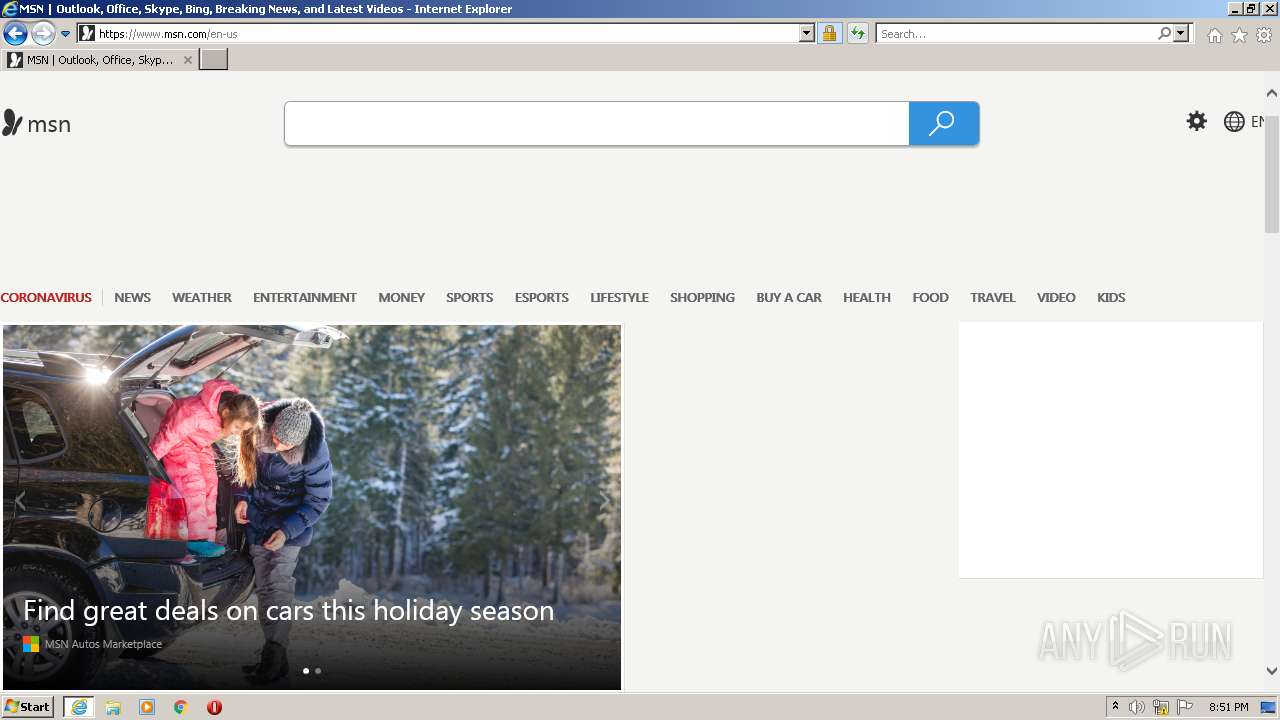Click the blue MSN search button
The image size is (1280, 720).
coord(944,123)
